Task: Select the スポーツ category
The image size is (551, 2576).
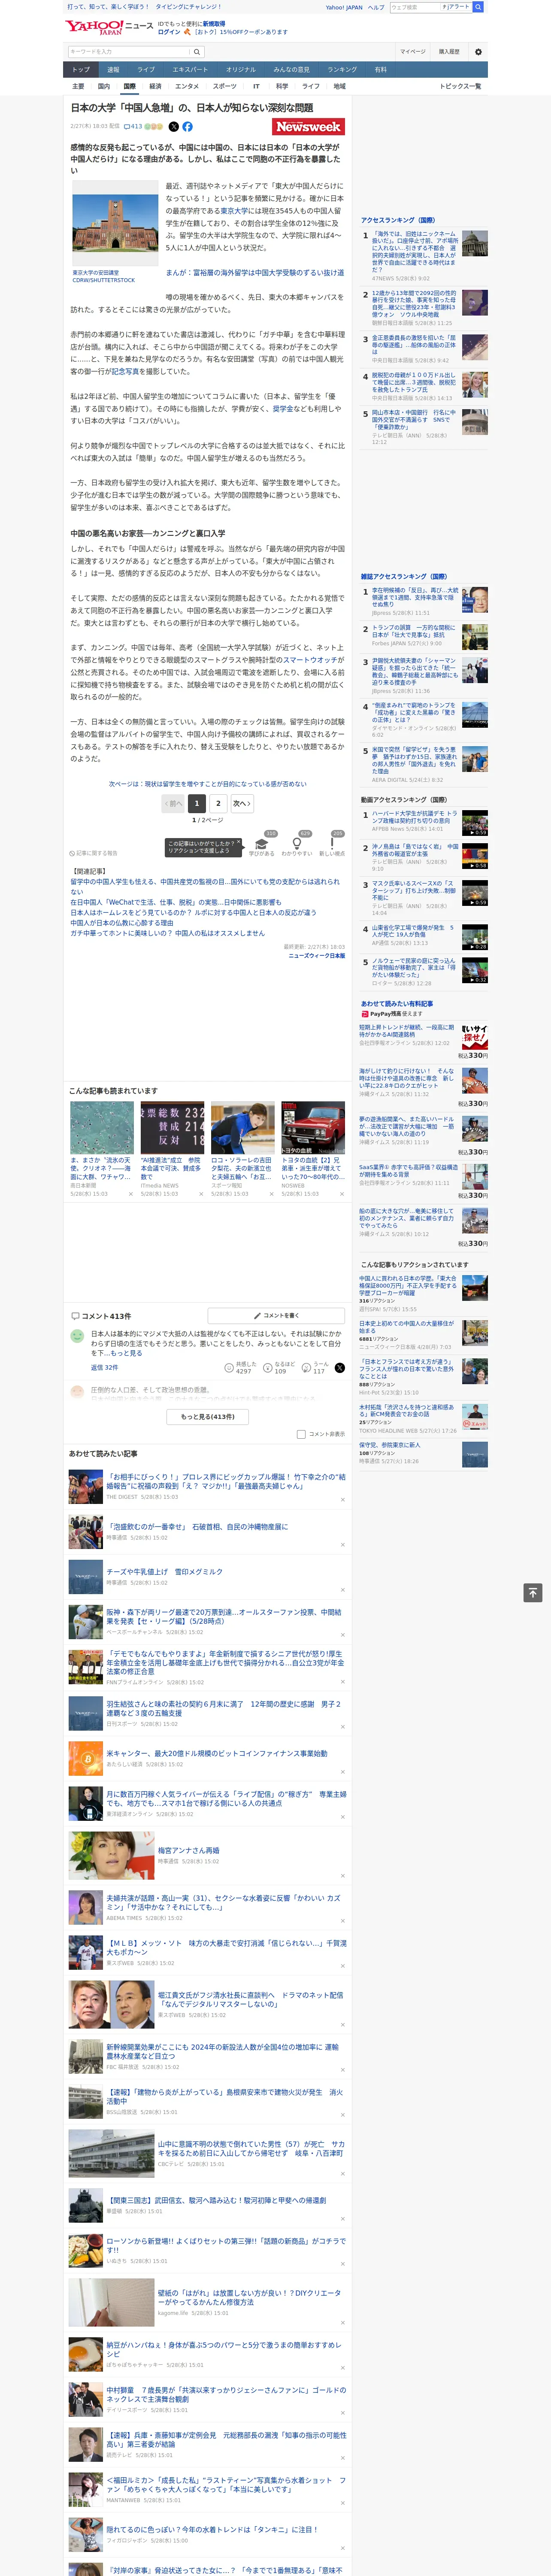Action: click(x=225, y=86)
